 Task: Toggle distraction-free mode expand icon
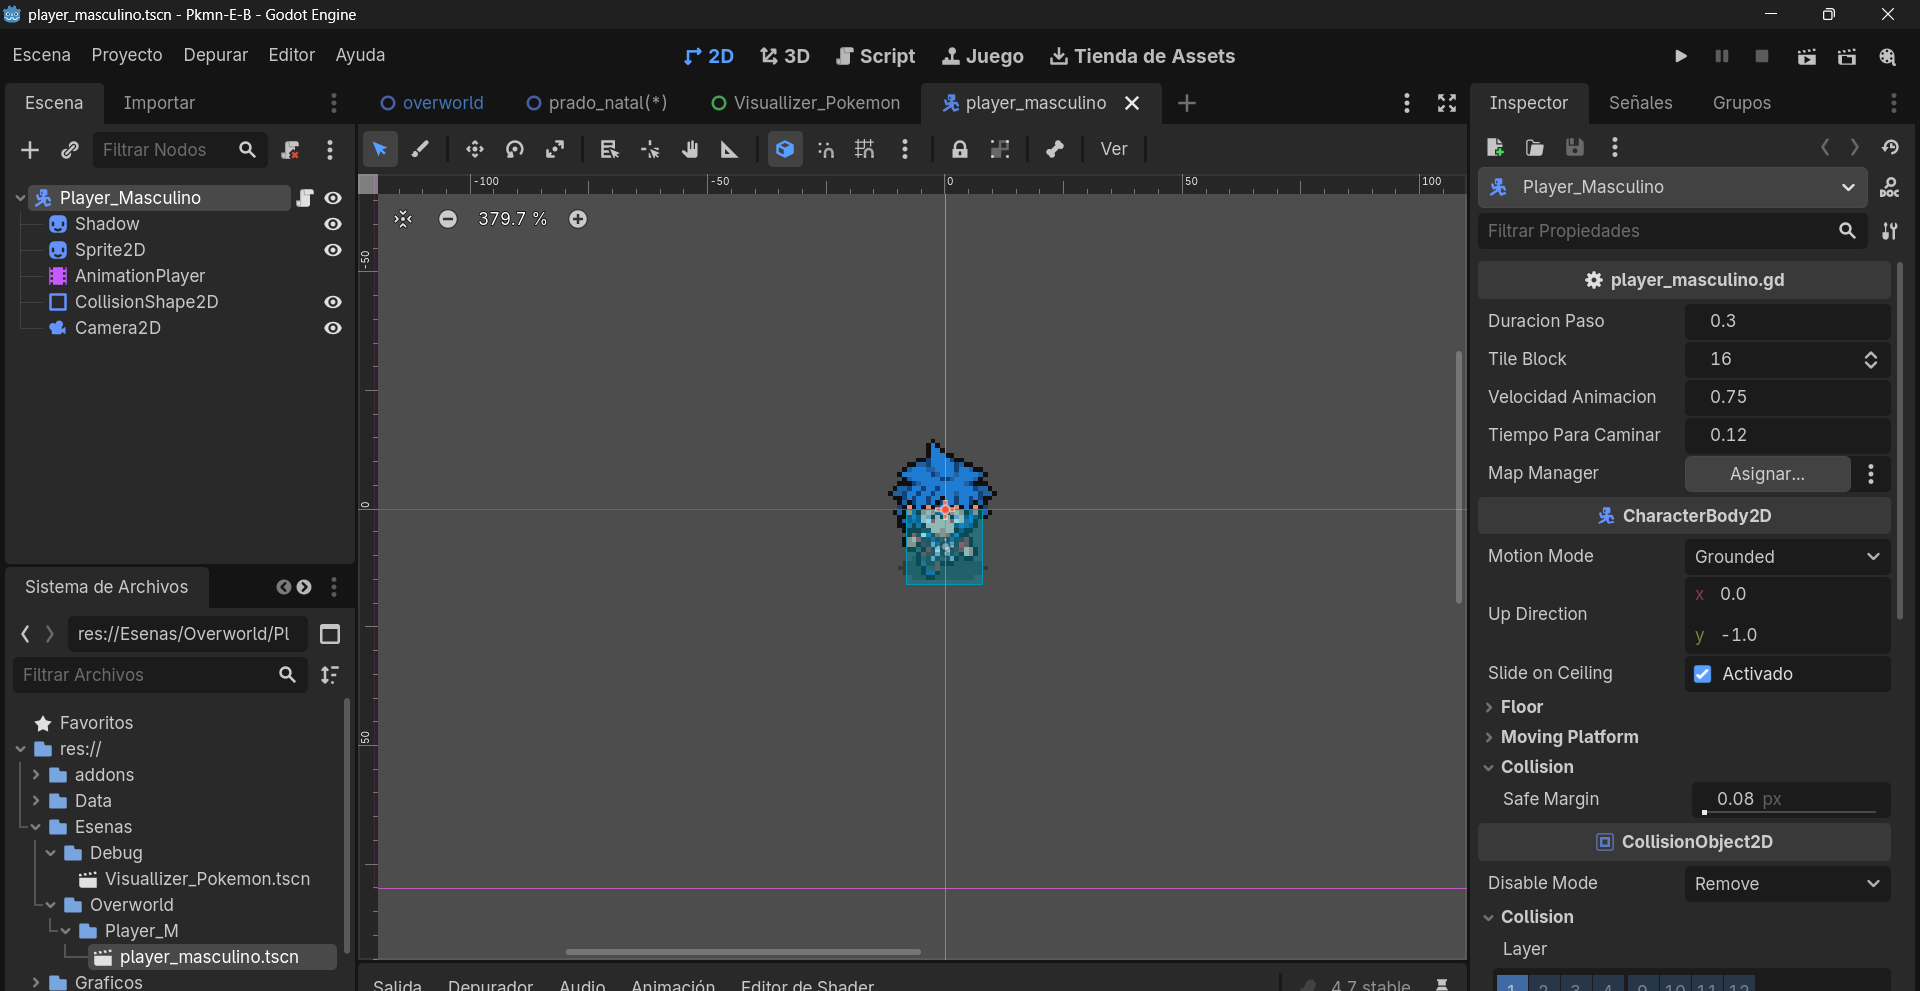tap(1447, 103)
